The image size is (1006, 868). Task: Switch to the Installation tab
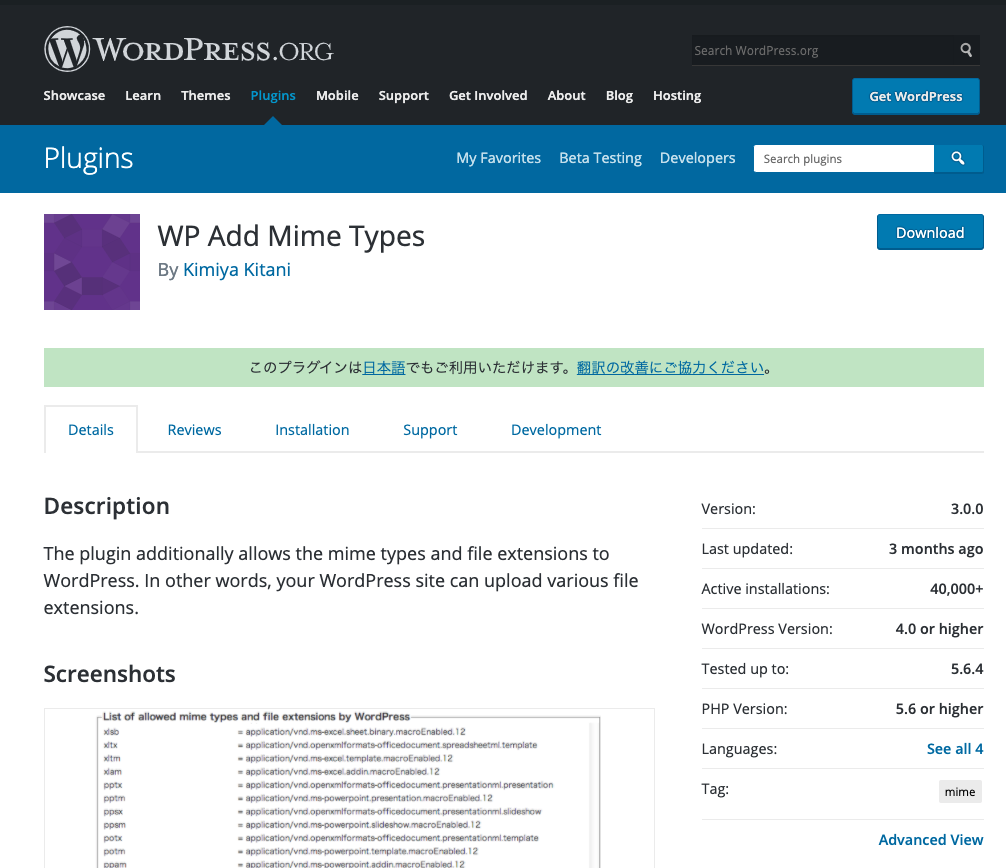312,430
